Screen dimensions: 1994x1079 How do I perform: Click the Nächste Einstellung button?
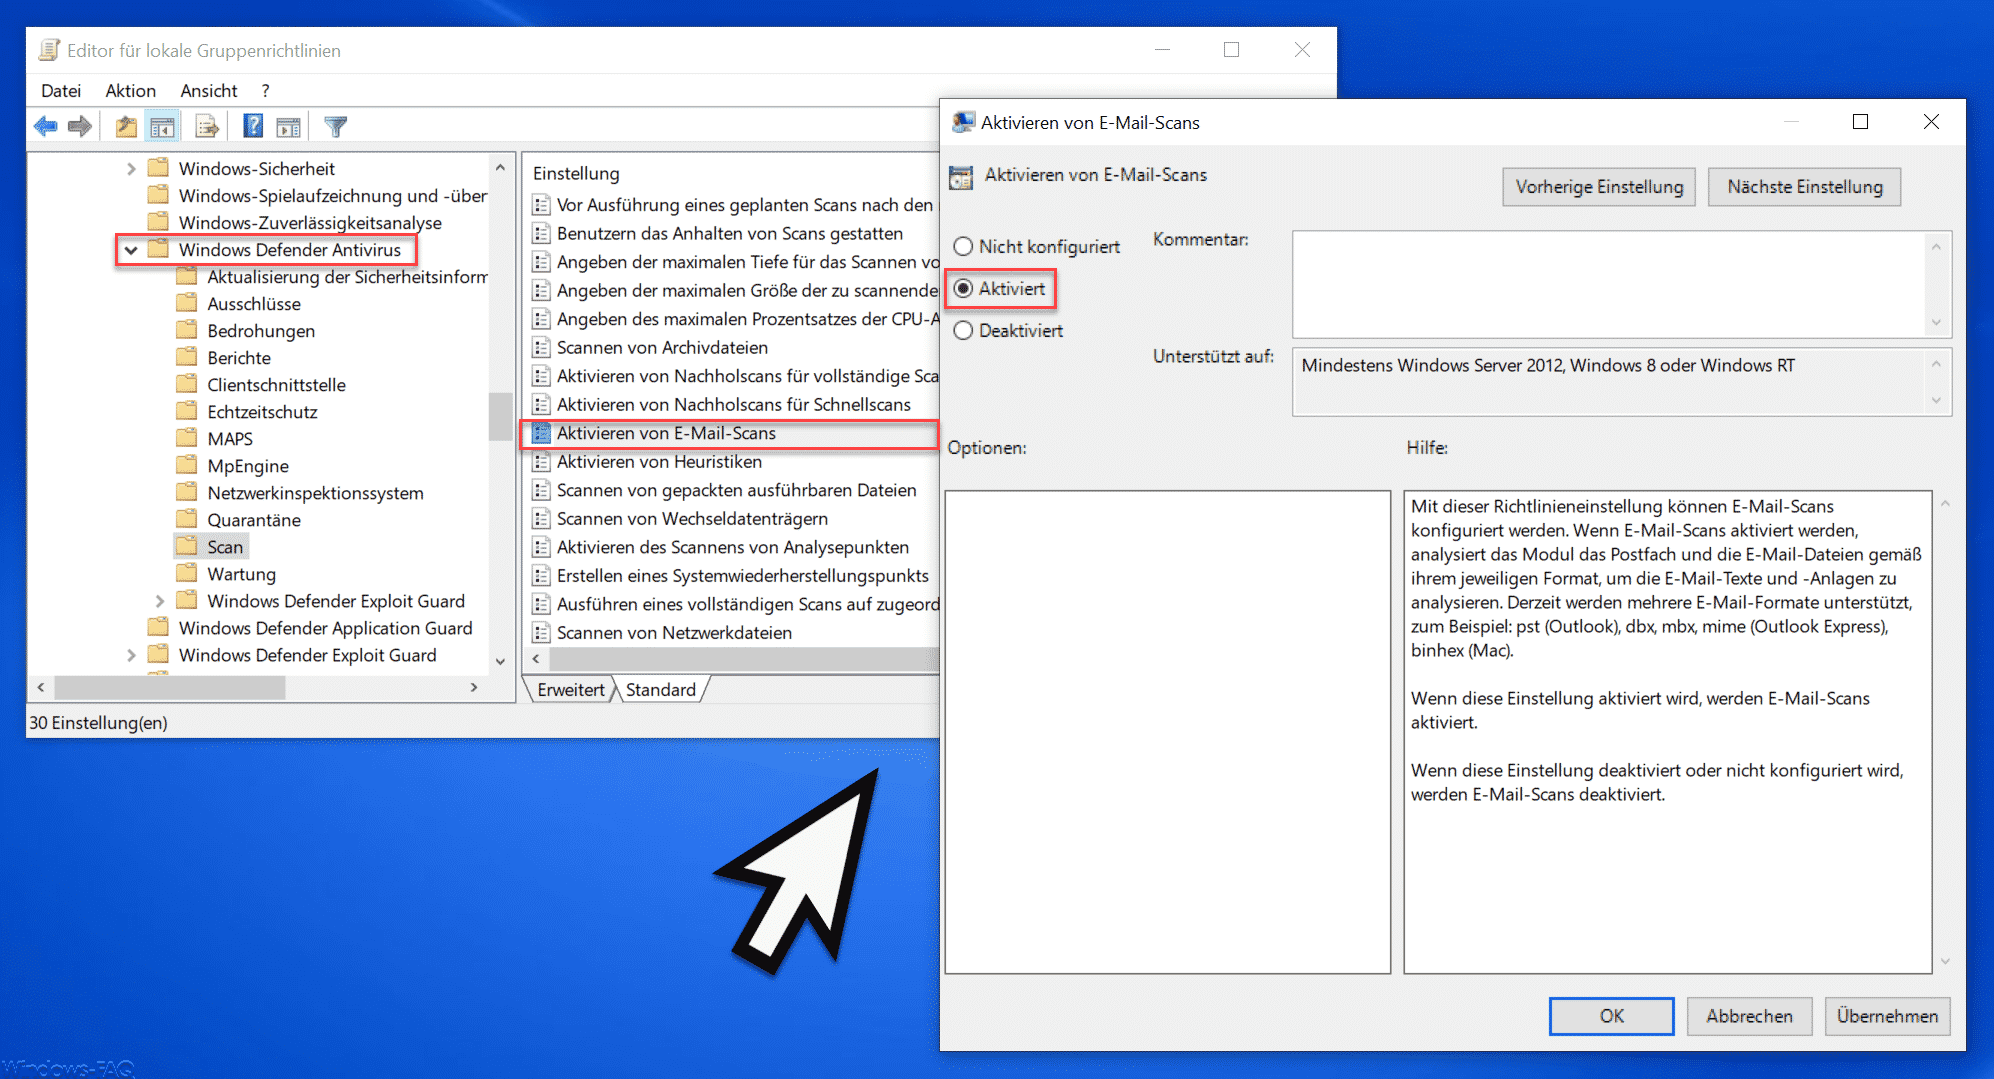click(1805, 187)
